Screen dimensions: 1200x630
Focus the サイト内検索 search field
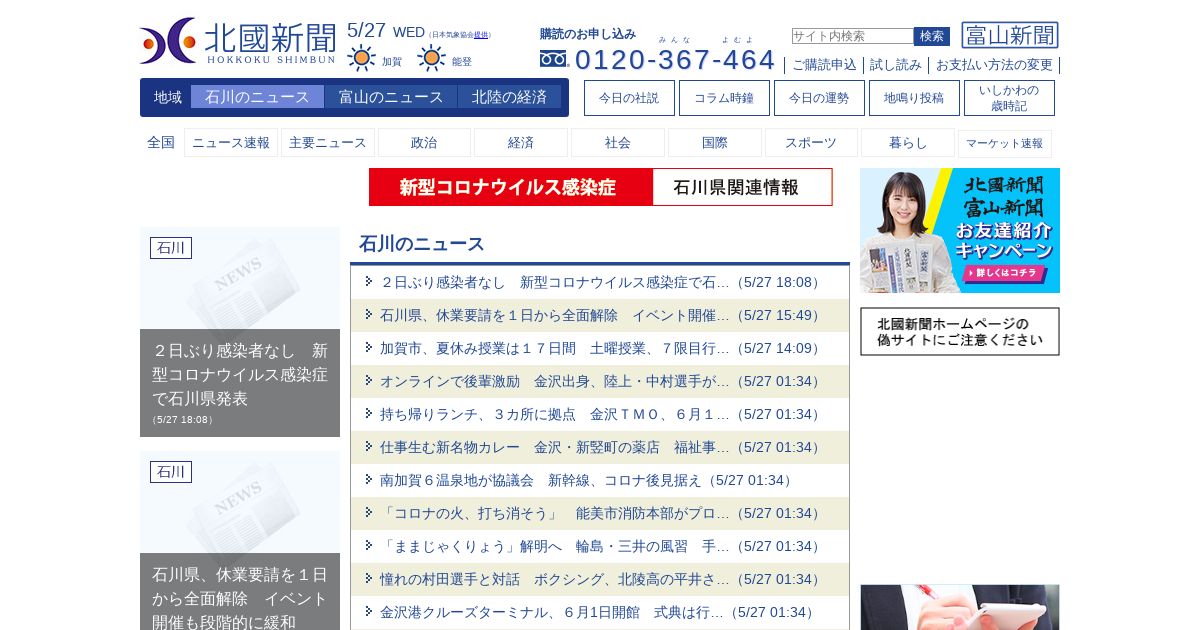(x=852, y=36)
